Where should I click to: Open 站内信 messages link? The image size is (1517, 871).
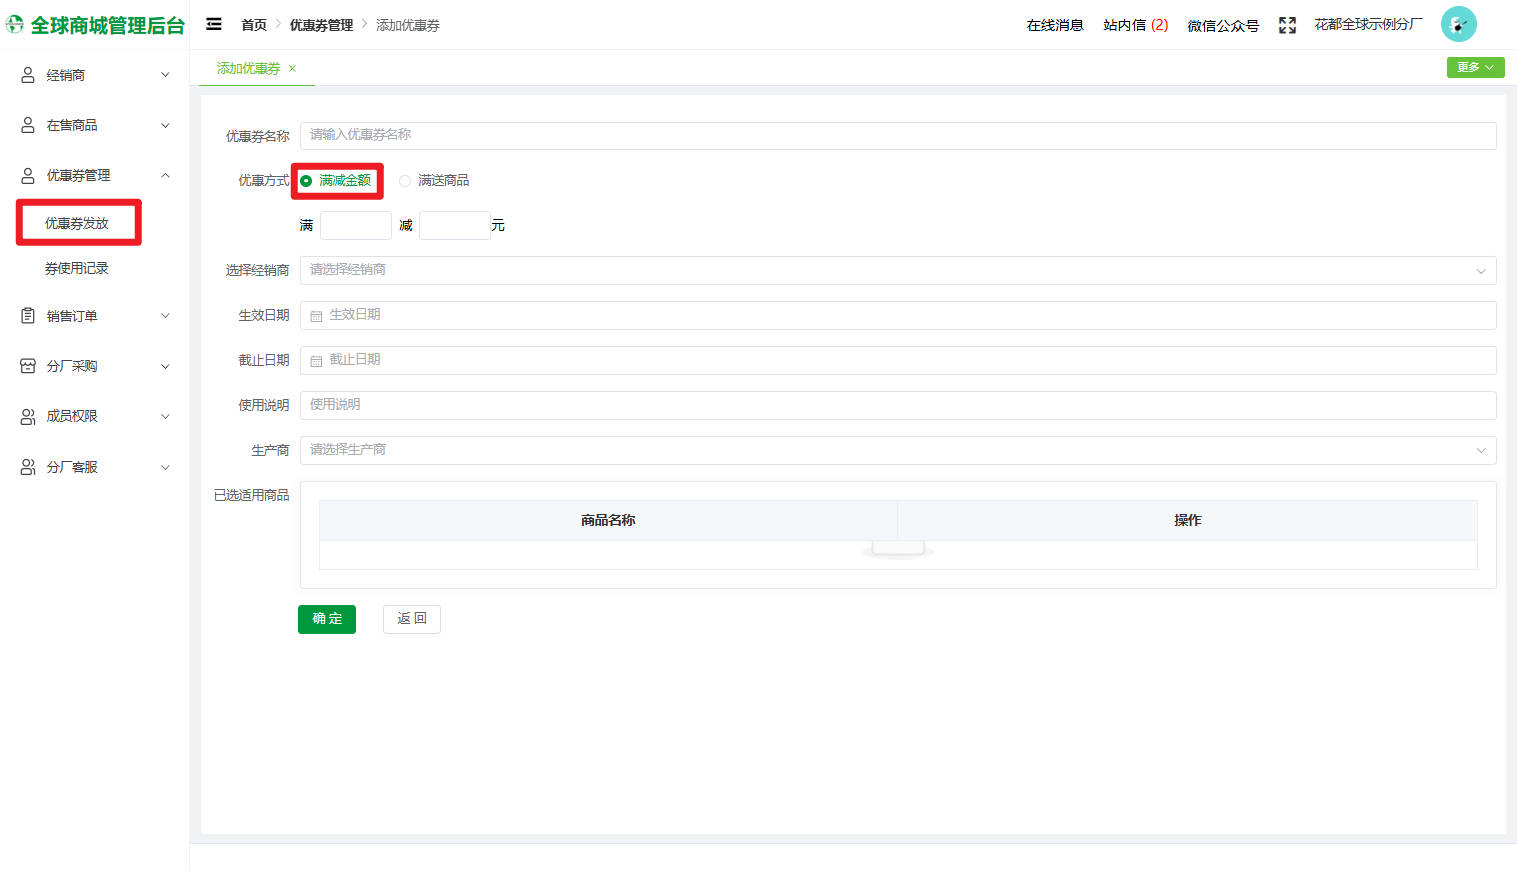pyautogui.click(x=1135, y=25)
